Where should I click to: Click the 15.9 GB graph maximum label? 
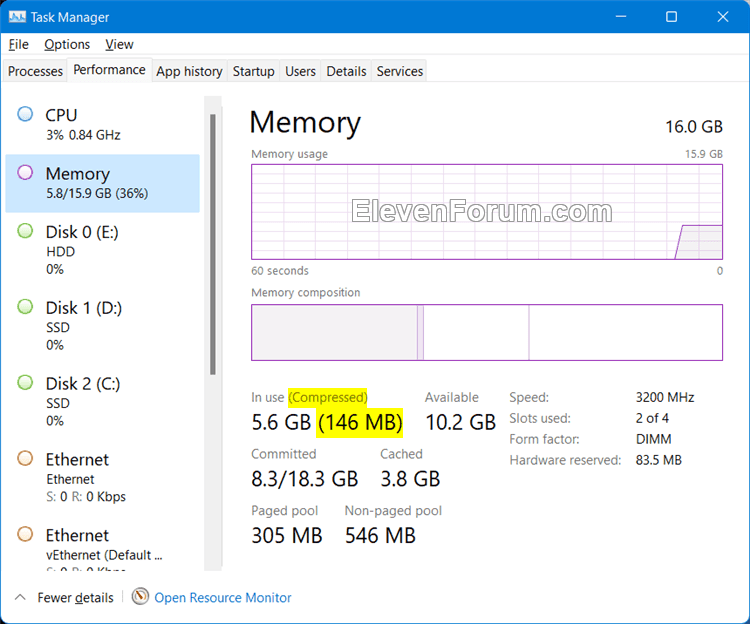click(x=704, y=154)
